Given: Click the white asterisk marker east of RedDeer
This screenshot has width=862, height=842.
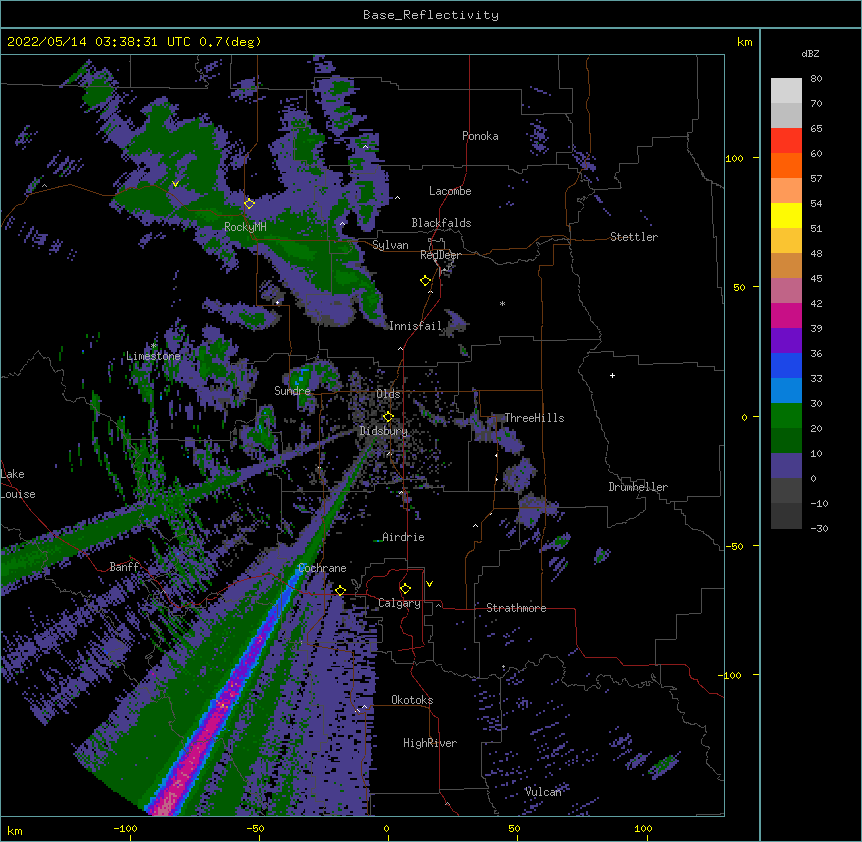Looking at the screenshot, I should (502, 303).
